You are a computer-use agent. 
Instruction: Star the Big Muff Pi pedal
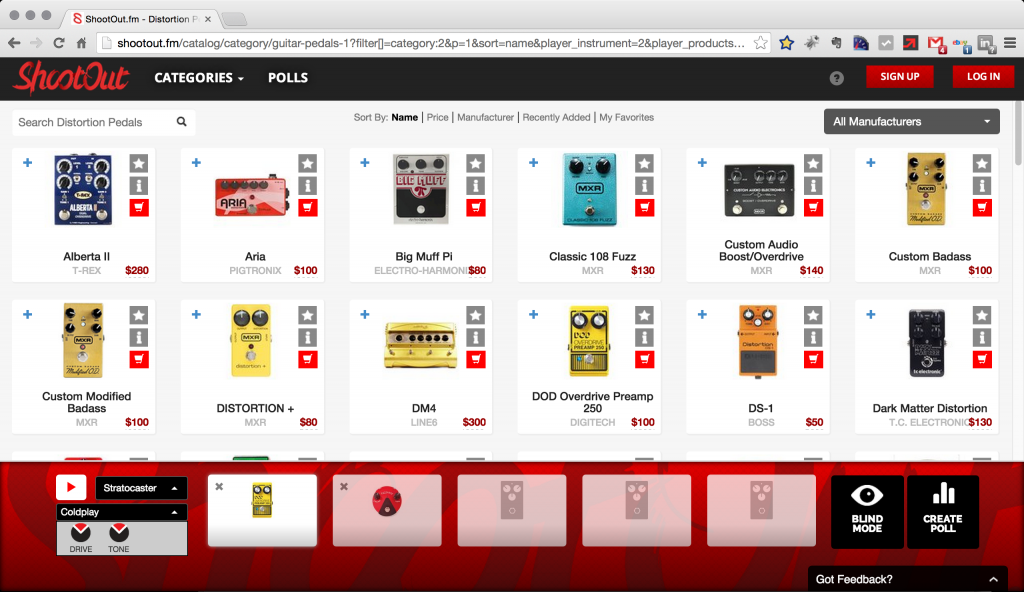coord(475,163)
